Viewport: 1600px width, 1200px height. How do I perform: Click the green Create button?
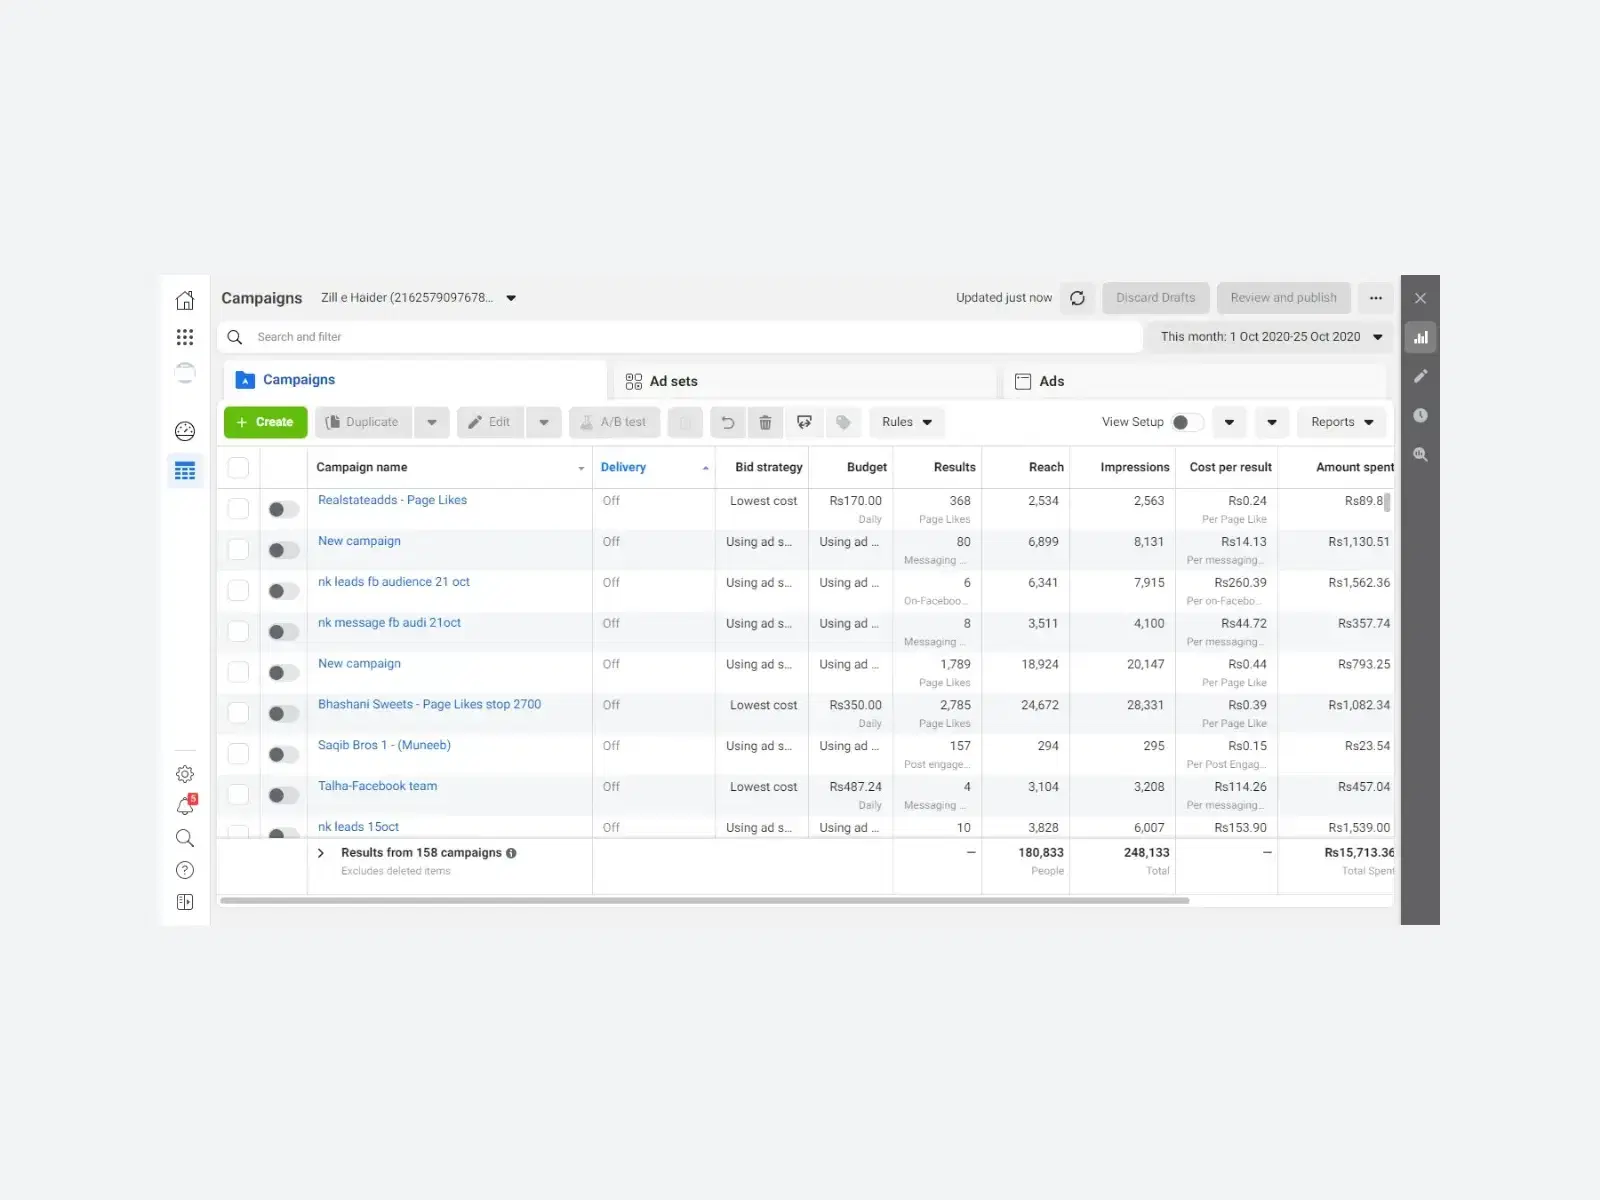click(x=265, y=422)
